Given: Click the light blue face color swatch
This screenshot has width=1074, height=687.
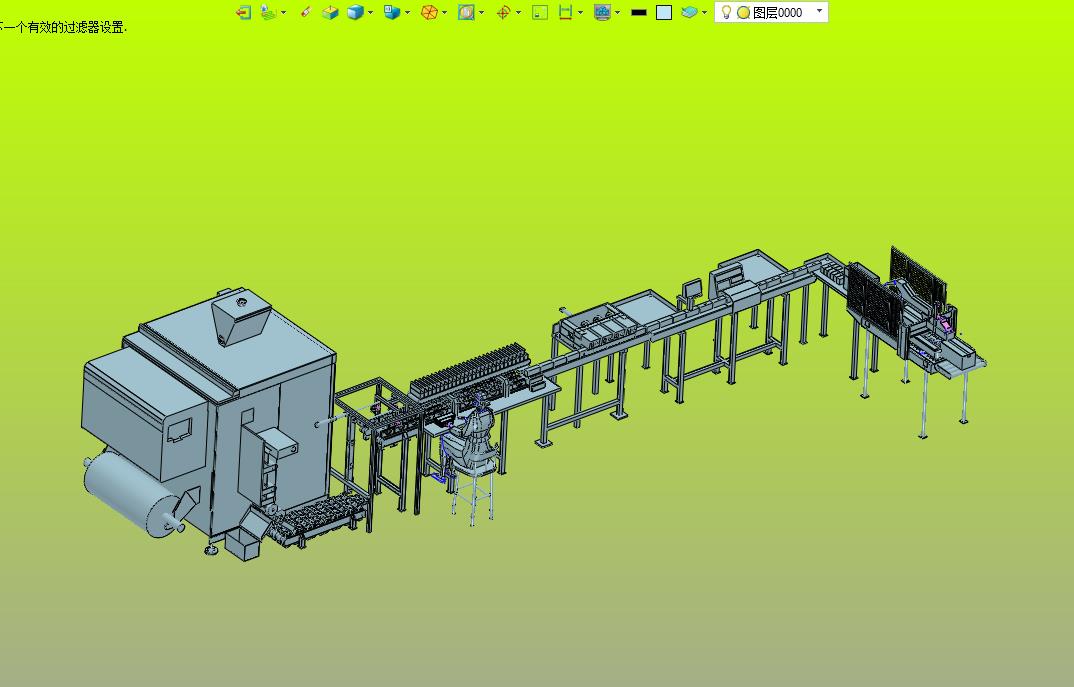Looking at the screenshot, I should (664, 12).
